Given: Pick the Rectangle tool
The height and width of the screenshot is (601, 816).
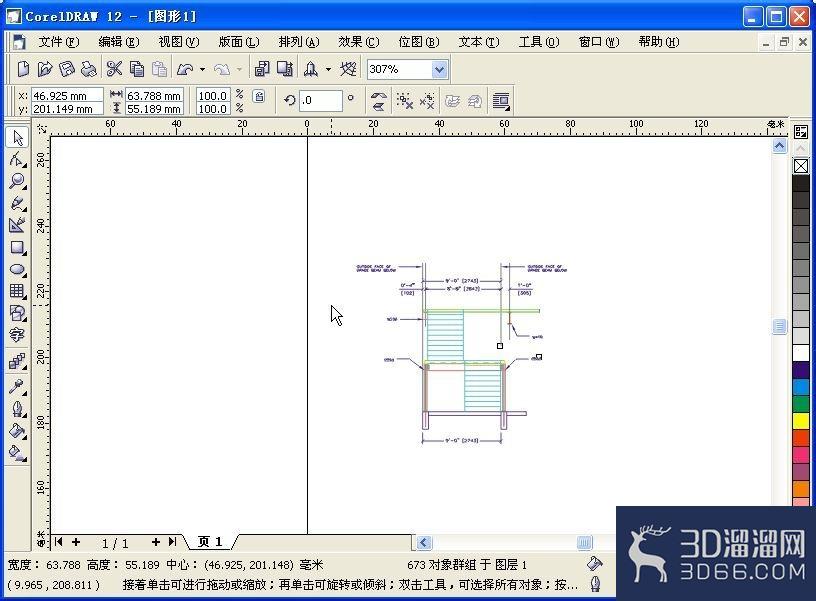Looking at the screenshot, I should click(17, 247).
